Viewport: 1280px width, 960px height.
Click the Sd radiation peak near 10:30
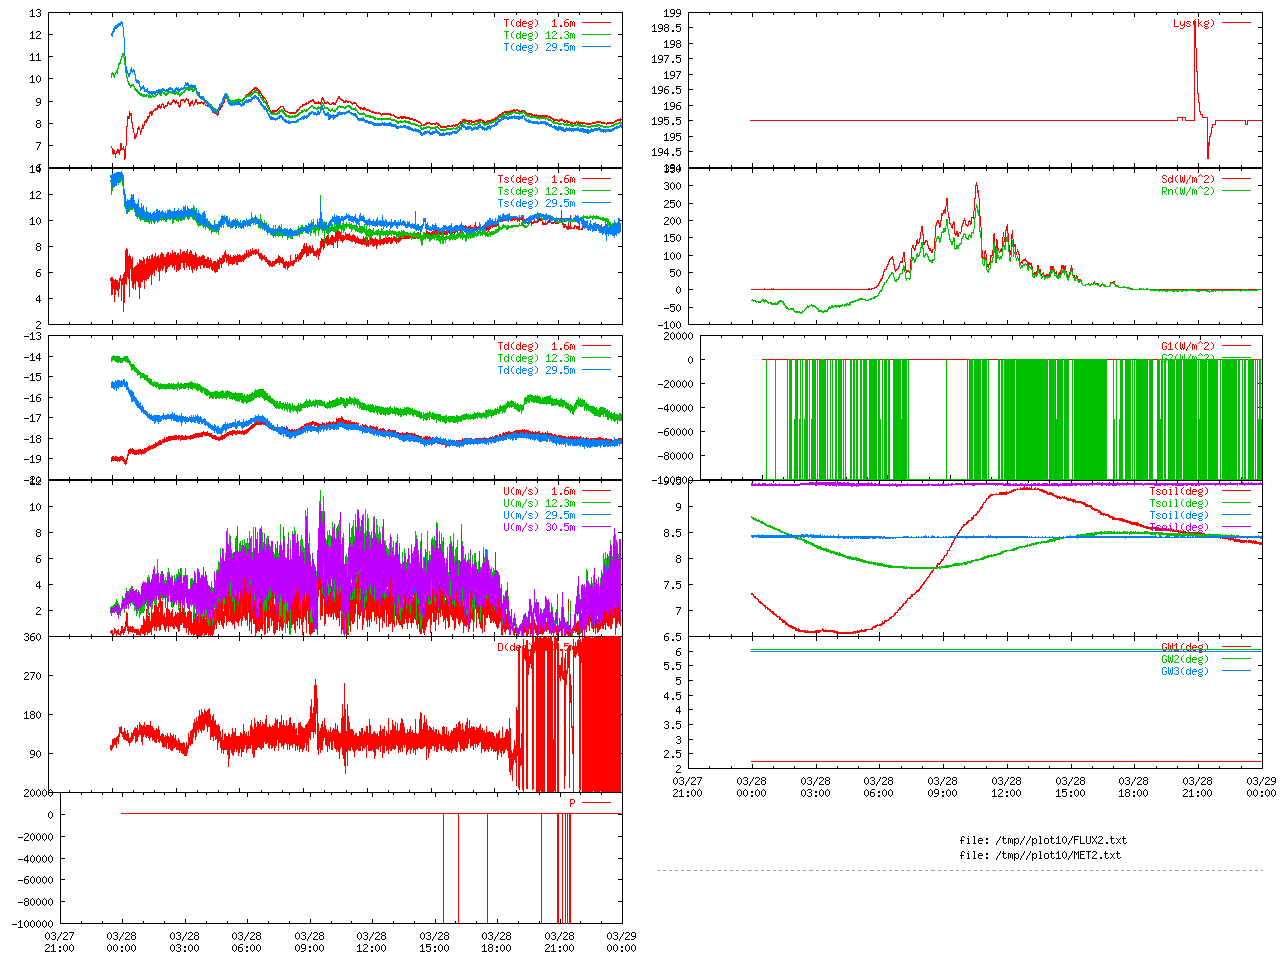977,184
